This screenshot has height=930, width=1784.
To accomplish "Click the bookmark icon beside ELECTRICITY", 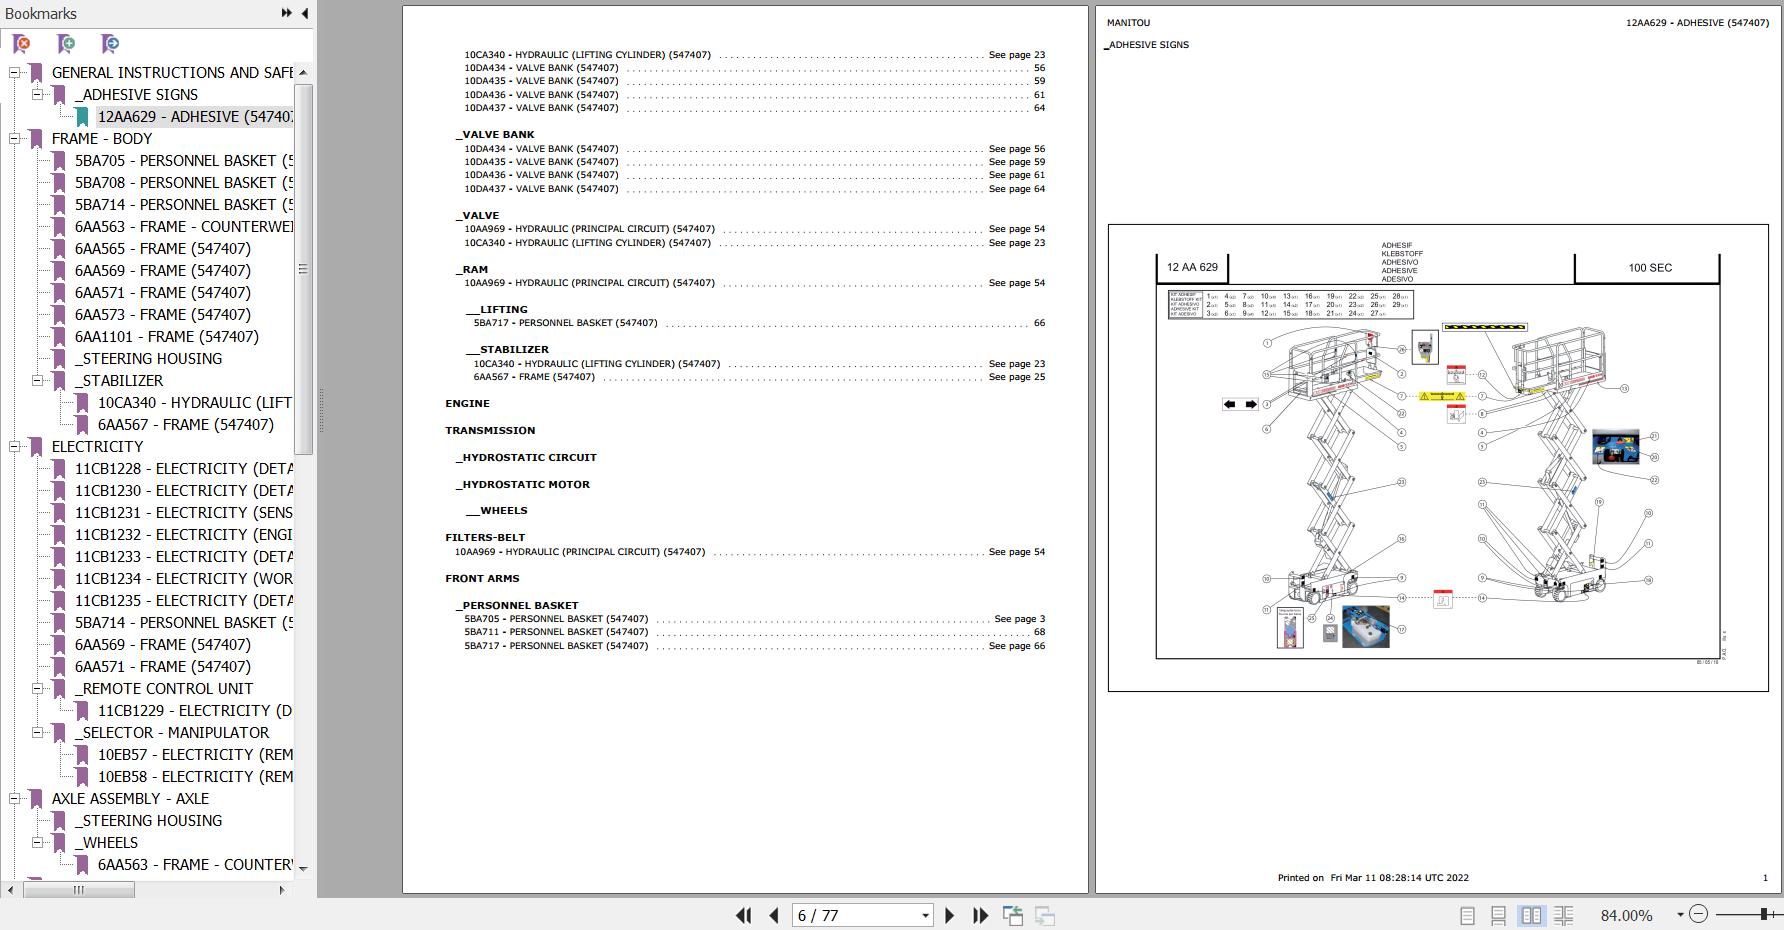I will 37,447.
